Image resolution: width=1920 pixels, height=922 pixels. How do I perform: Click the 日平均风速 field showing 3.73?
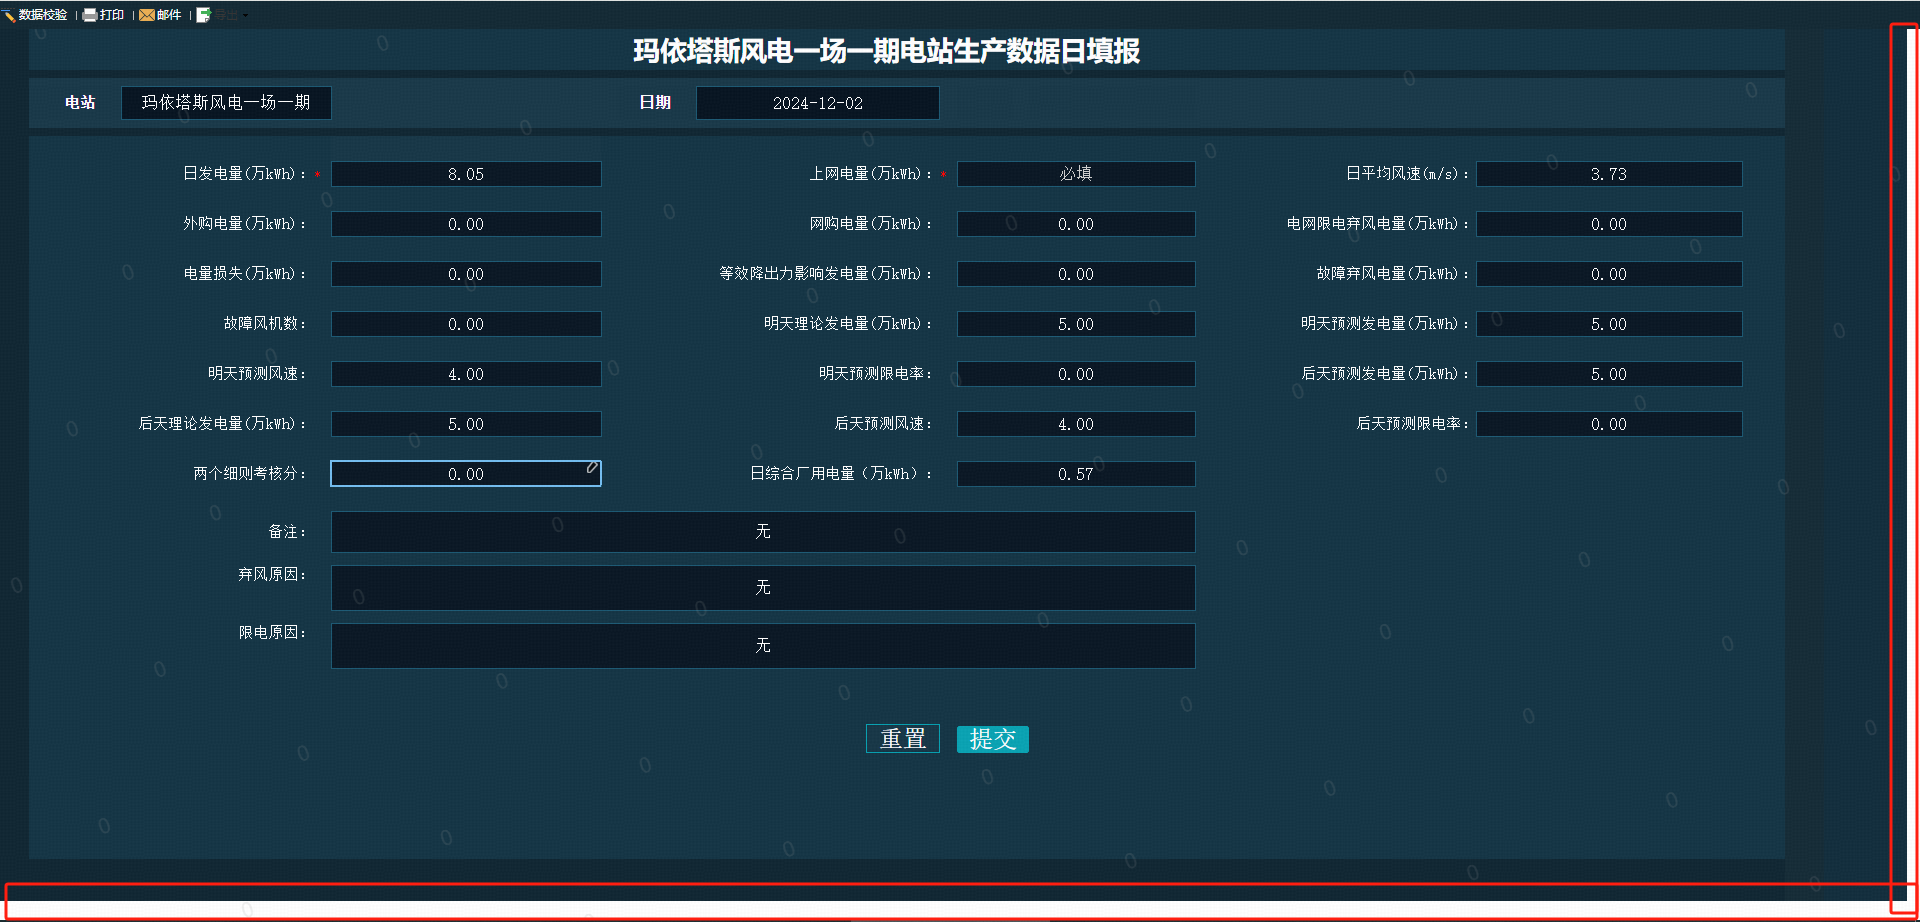click(1609, 174)
